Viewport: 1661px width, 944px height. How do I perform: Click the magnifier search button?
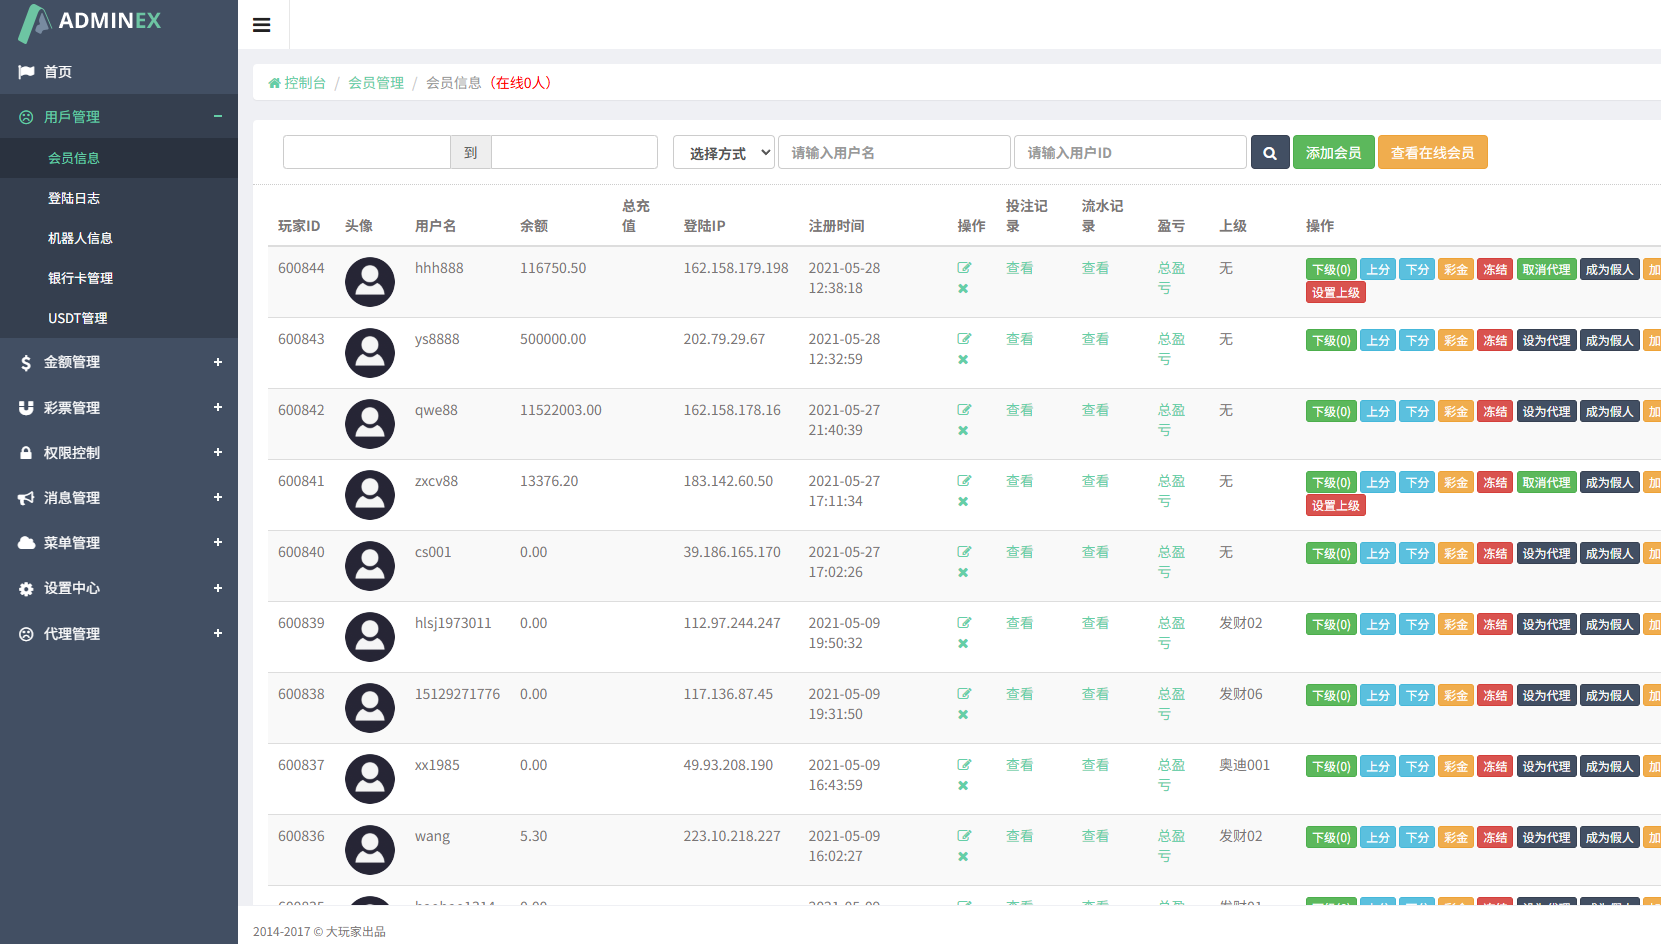pos(1269,153)
